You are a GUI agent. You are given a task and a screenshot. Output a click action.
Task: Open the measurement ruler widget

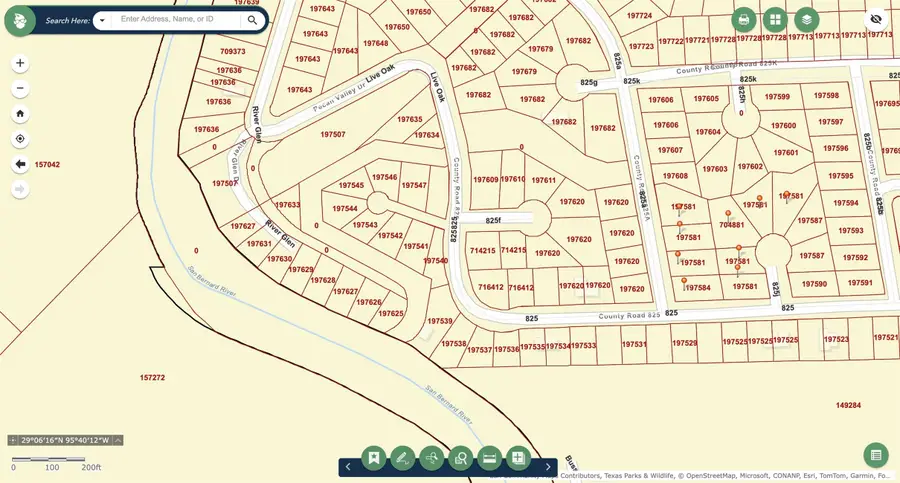(x=490, y=458)
